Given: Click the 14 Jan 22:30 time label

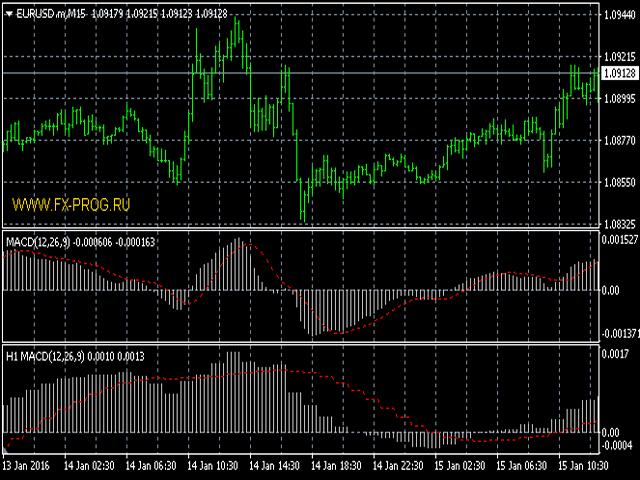Looking at the screenshot, I should [x=398, y=467].
